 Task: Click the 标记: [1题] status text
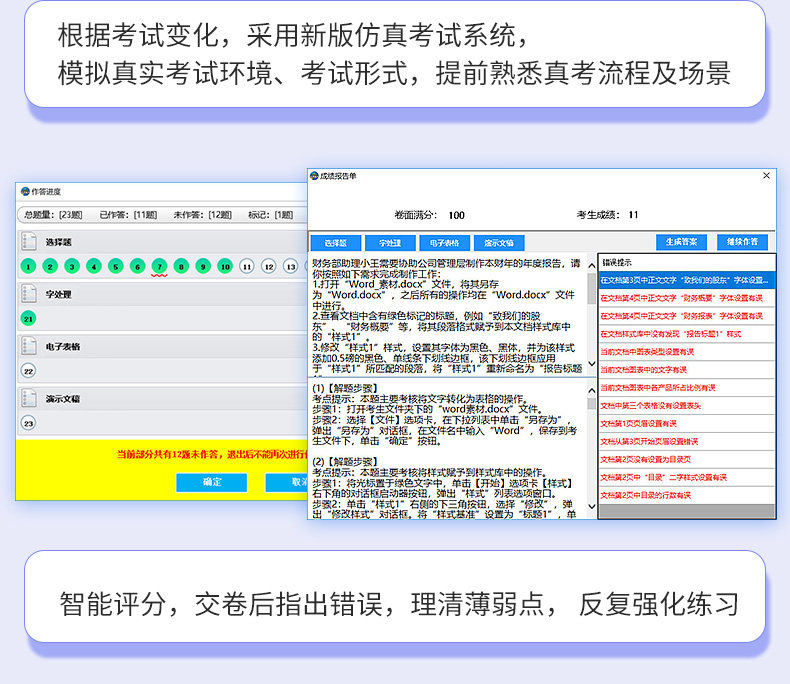click(271, 215)
